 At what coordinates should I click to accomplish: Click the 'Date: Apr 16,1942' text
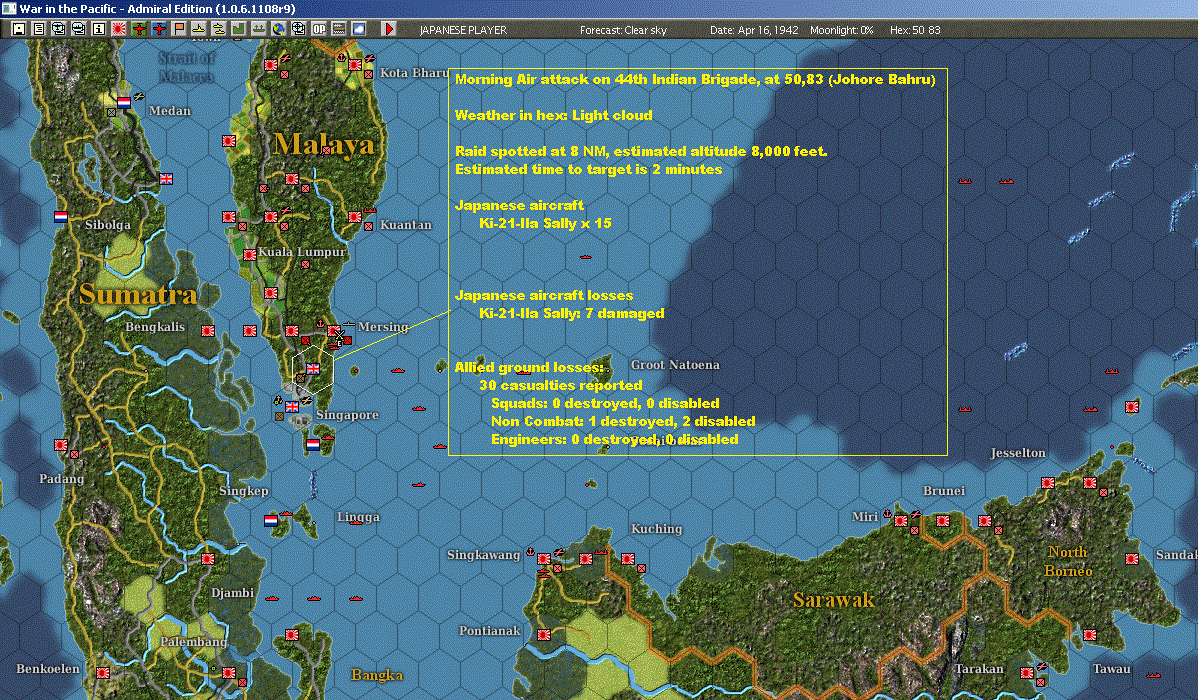(754, 30)
